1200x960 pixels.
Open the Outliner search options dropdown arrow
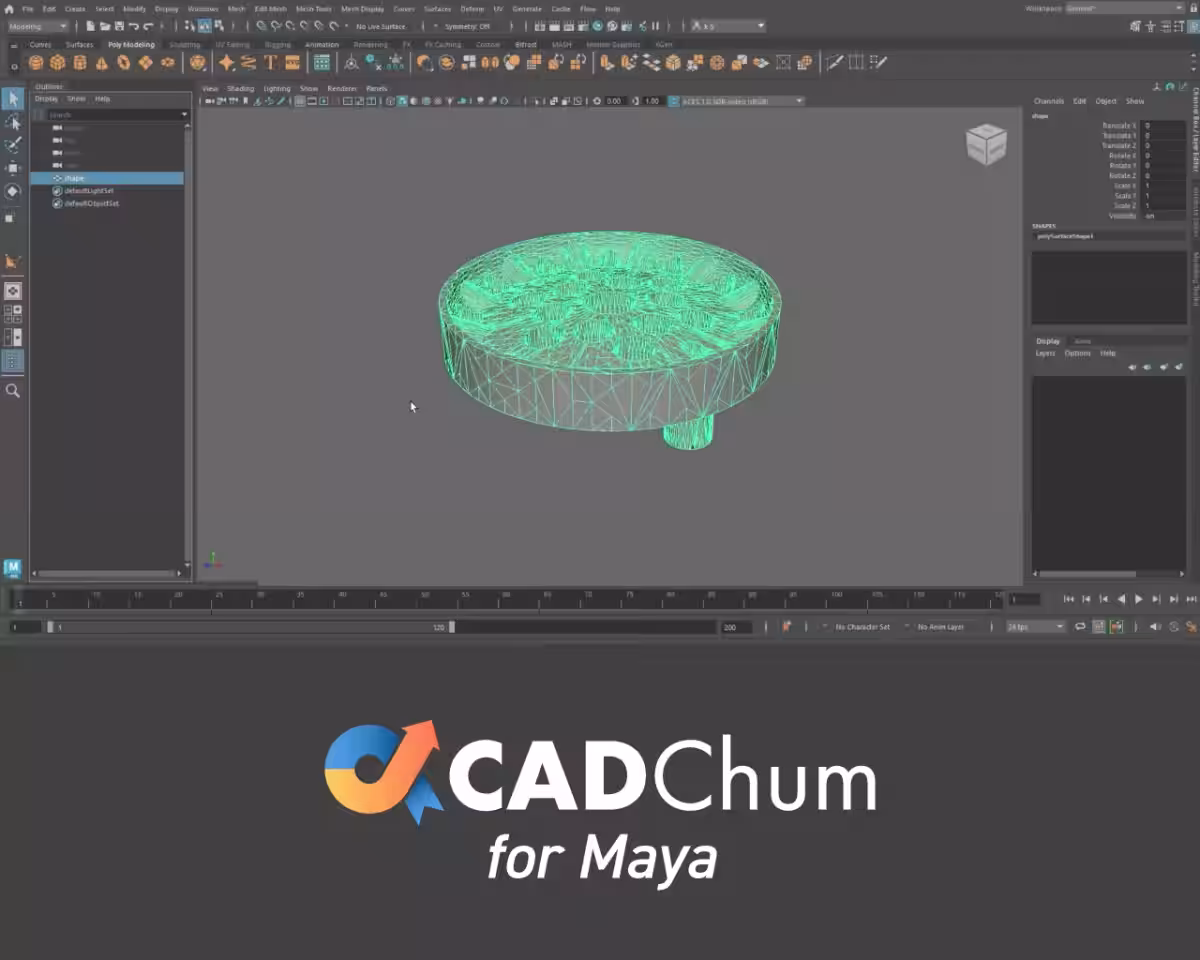(185, 115)
